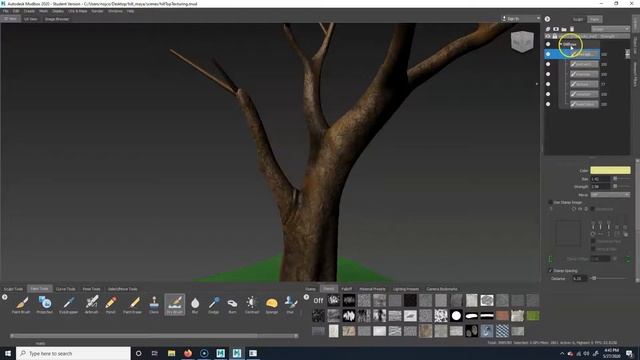Select the Dry Brush tool
Screen dimensions: 640x360
click(175, 304)
